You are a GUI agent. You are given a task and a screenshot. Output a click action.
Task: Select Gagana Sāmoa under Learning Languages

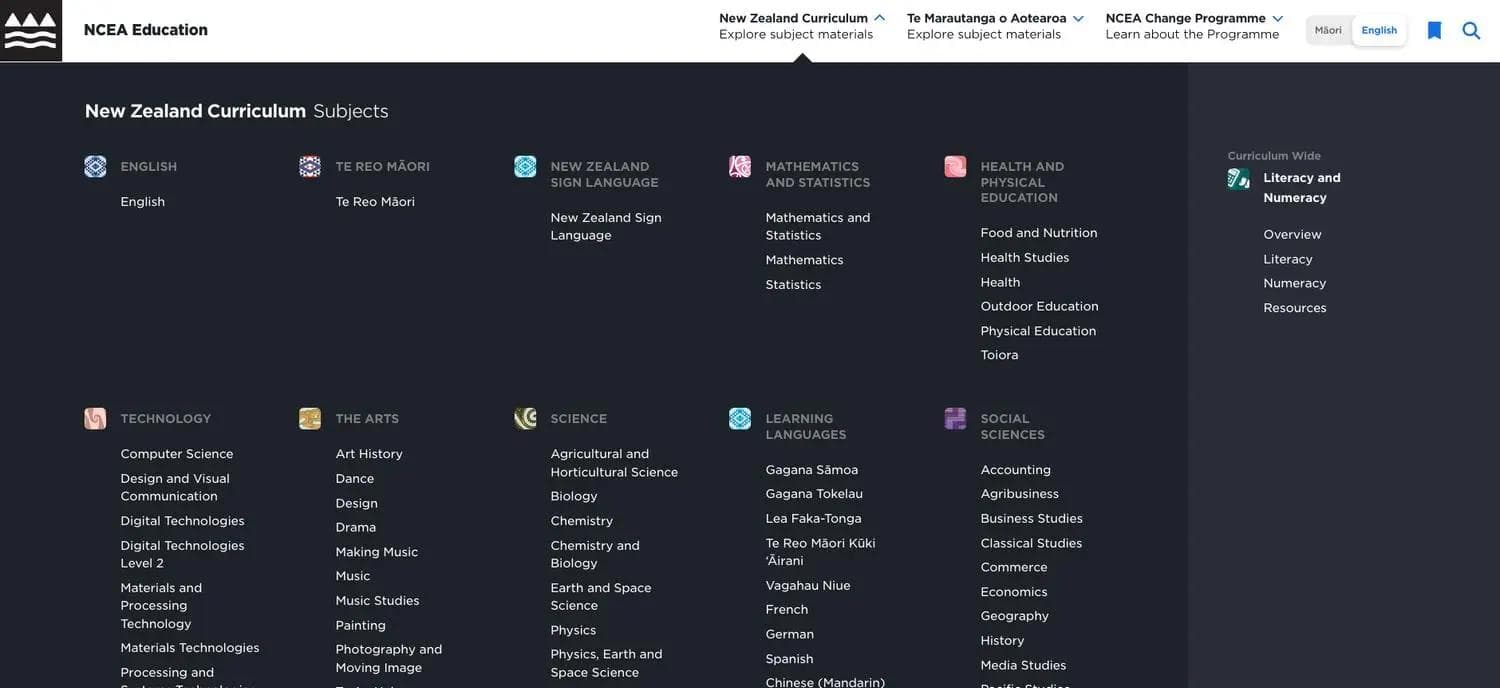811,470
